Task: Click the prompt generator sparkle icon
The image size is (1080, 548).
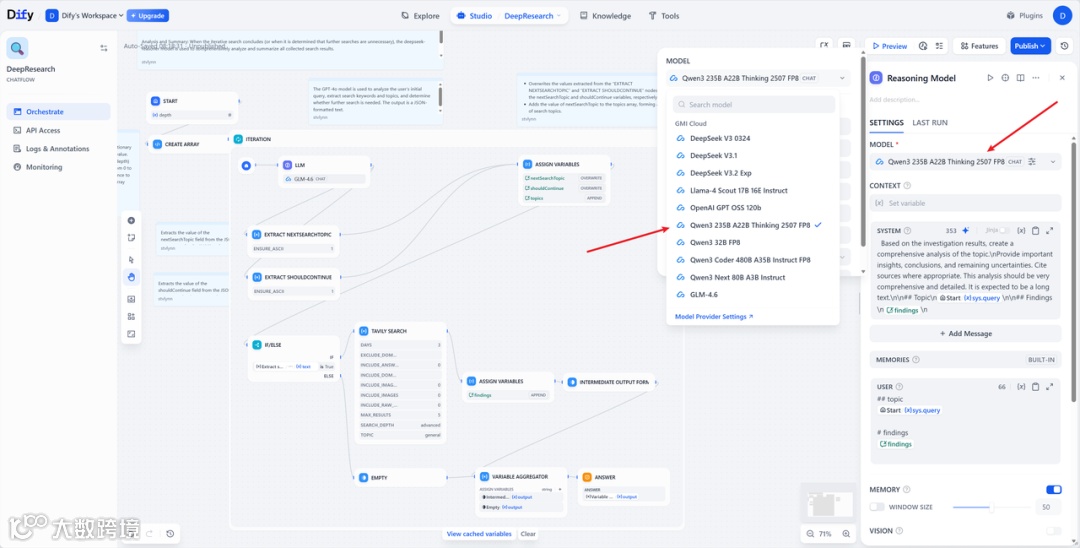Action: click(x=966, y=231)
